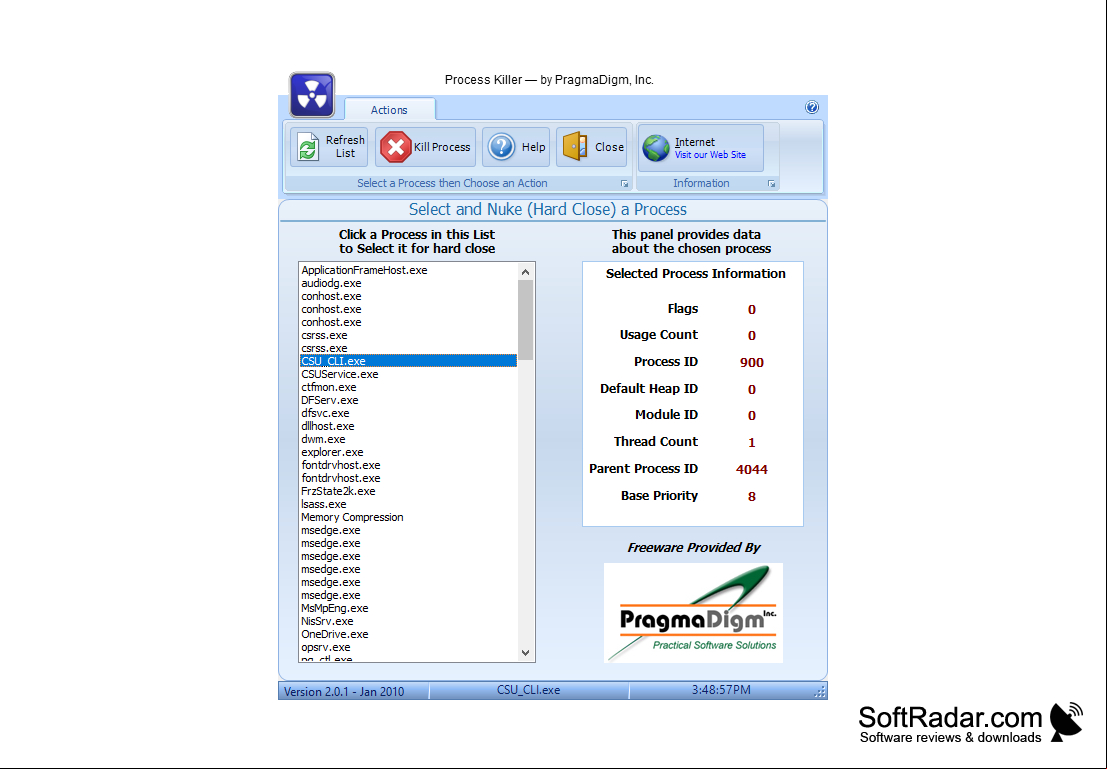Select explorer.exe process
Screen dimensions: 1107x769
point(408,452)
